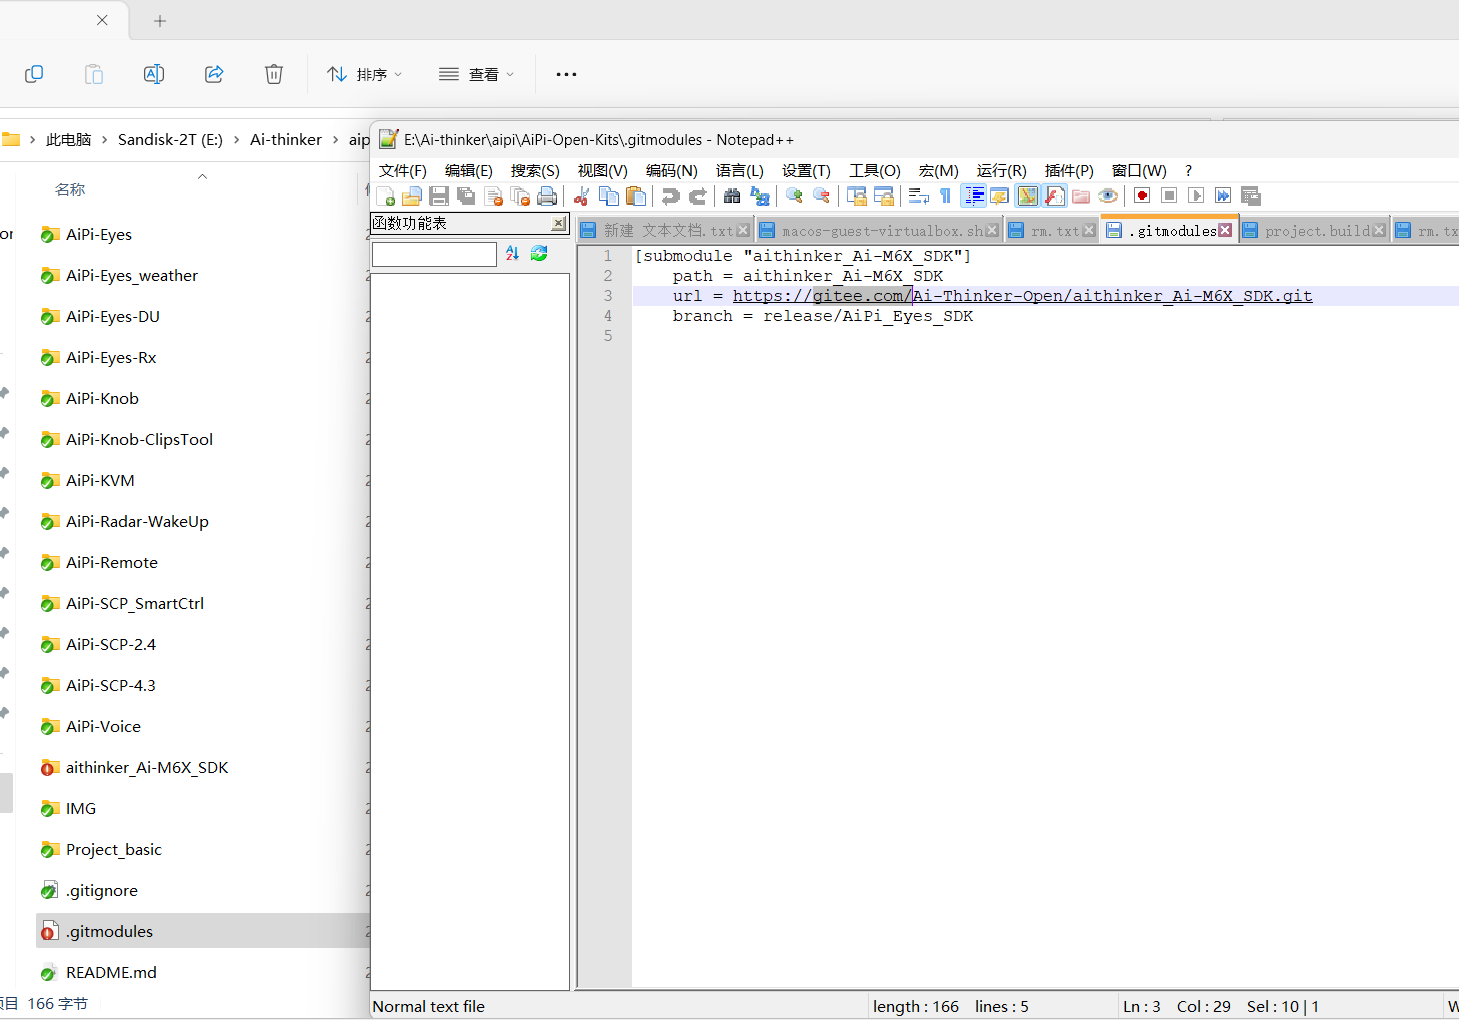Expand the chevron before 此电脑 breadcrumb
Screen dimensions: 1459x1020
33,140
